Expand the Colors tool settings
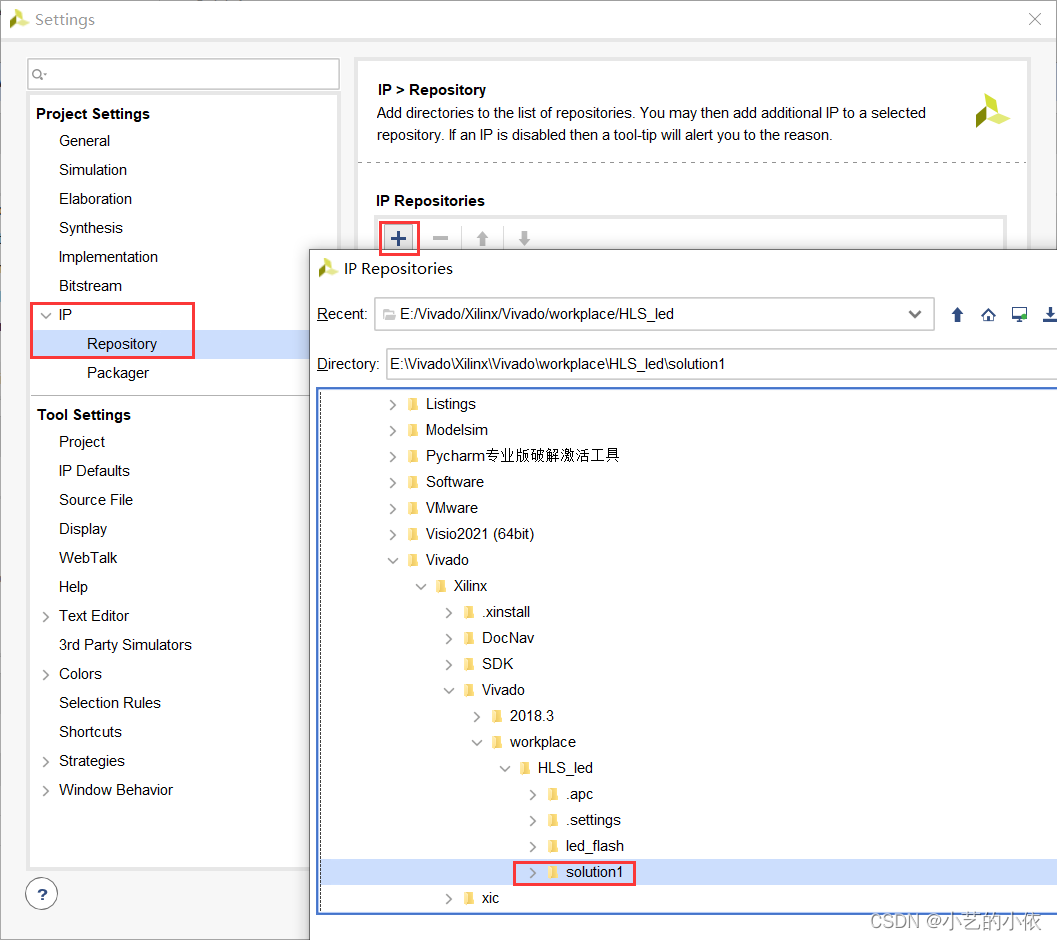The image size is (1057, 940). click(x=46, y=674)
